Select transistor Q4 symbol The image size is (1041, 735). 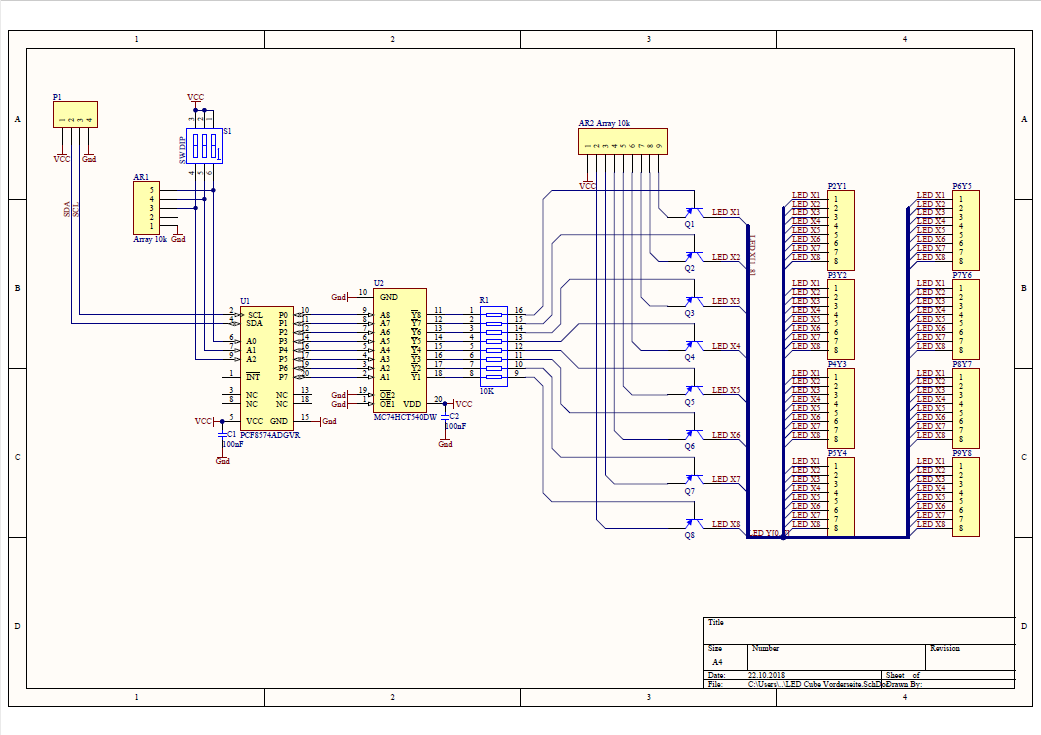(x=692, y=346)
